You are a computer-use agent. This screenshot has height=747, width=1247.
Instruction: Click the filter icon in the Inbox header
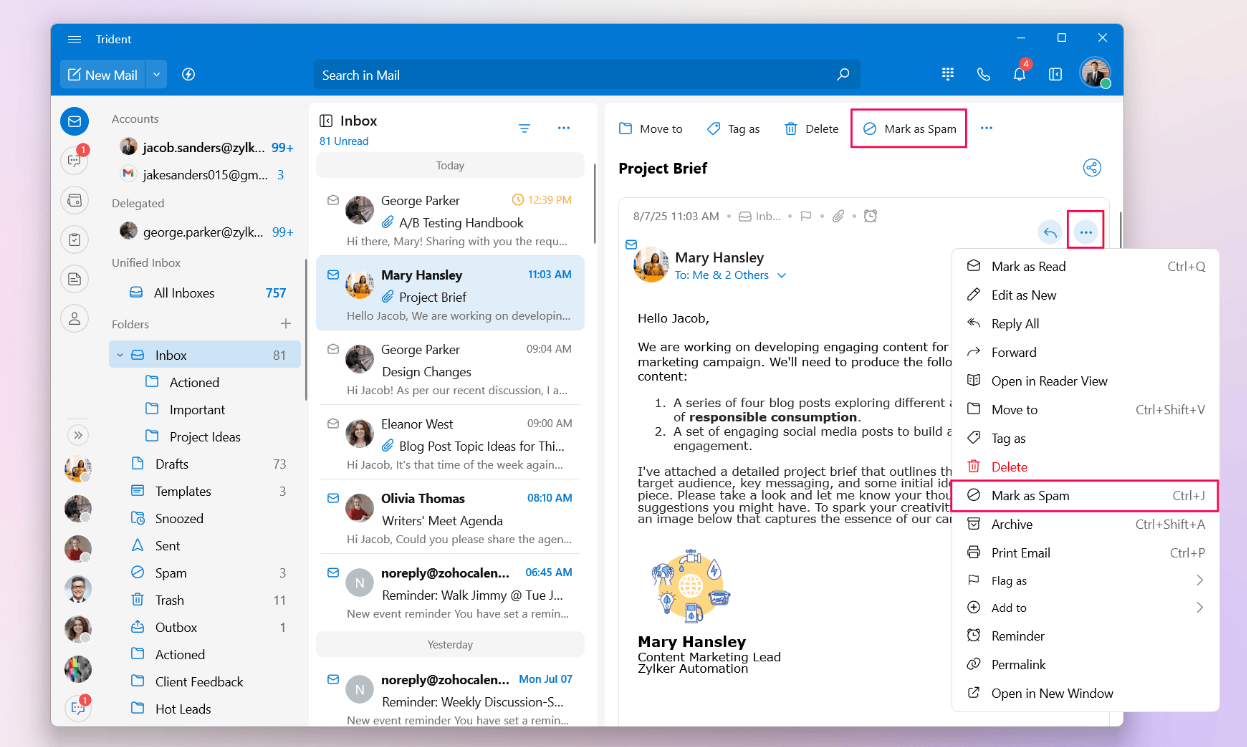pyautogui.click(x=525, y=128)
